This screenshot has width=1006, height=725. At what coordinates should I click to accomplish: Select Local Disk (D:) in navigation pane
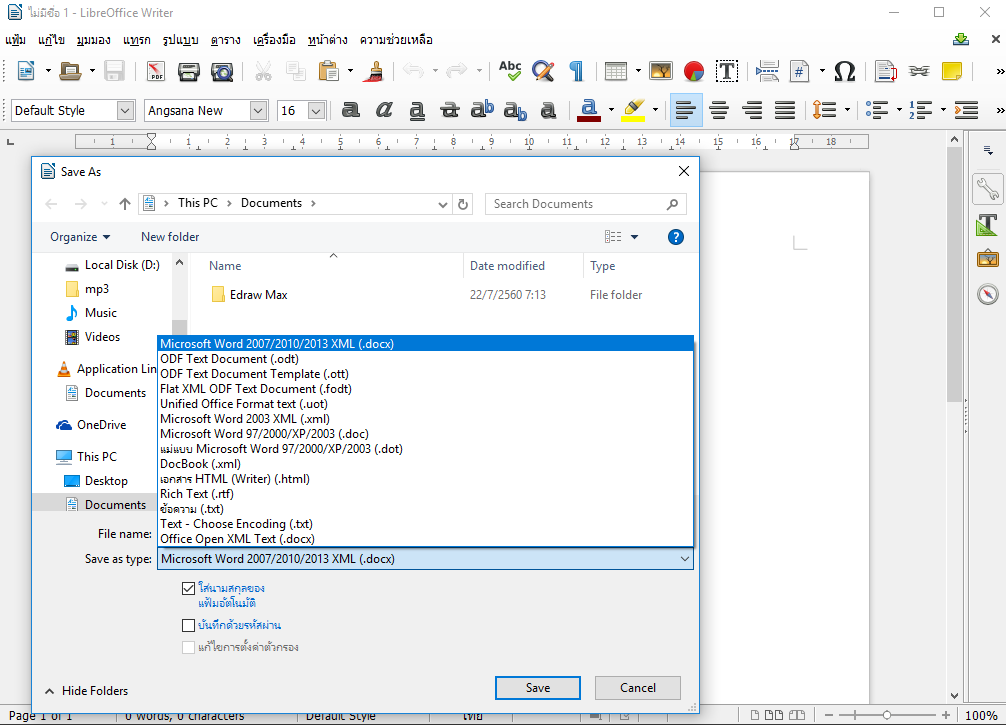coord(122,265)
